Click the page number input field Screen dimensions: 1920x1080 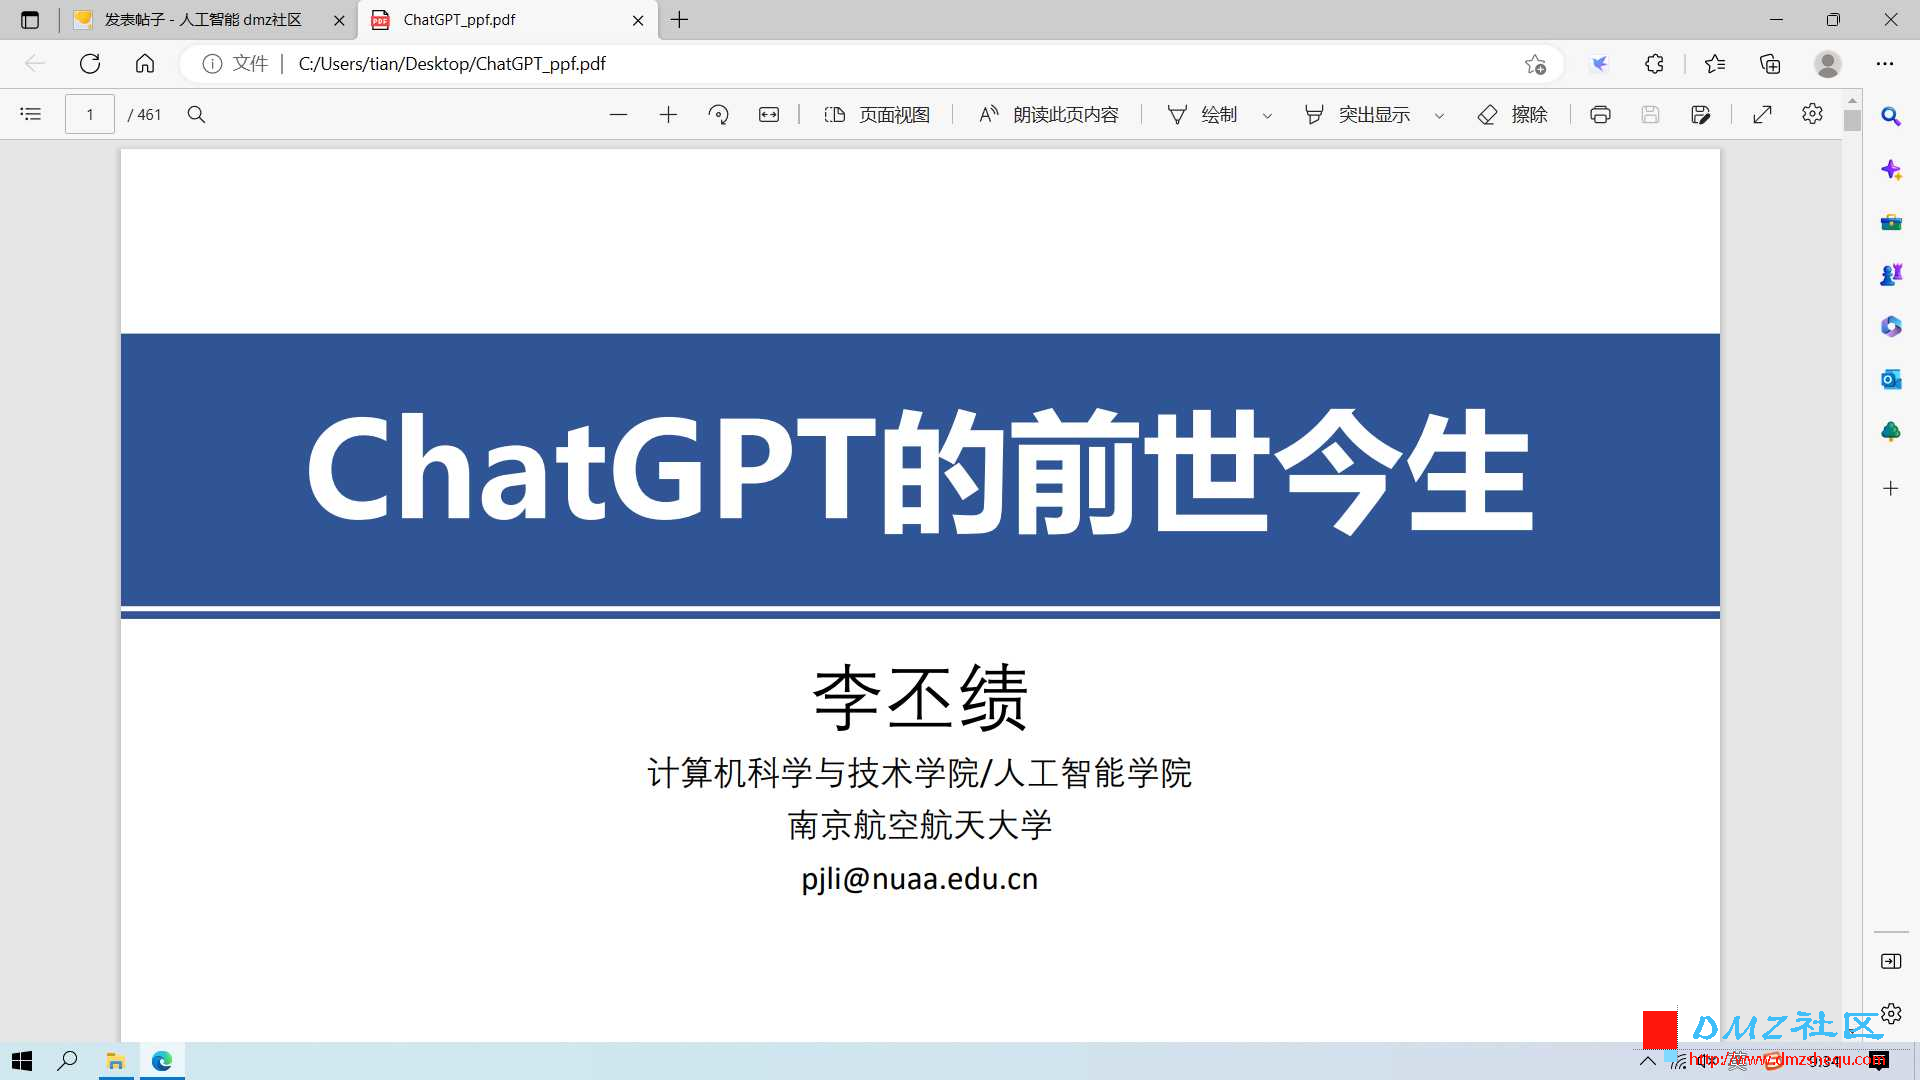90,114
